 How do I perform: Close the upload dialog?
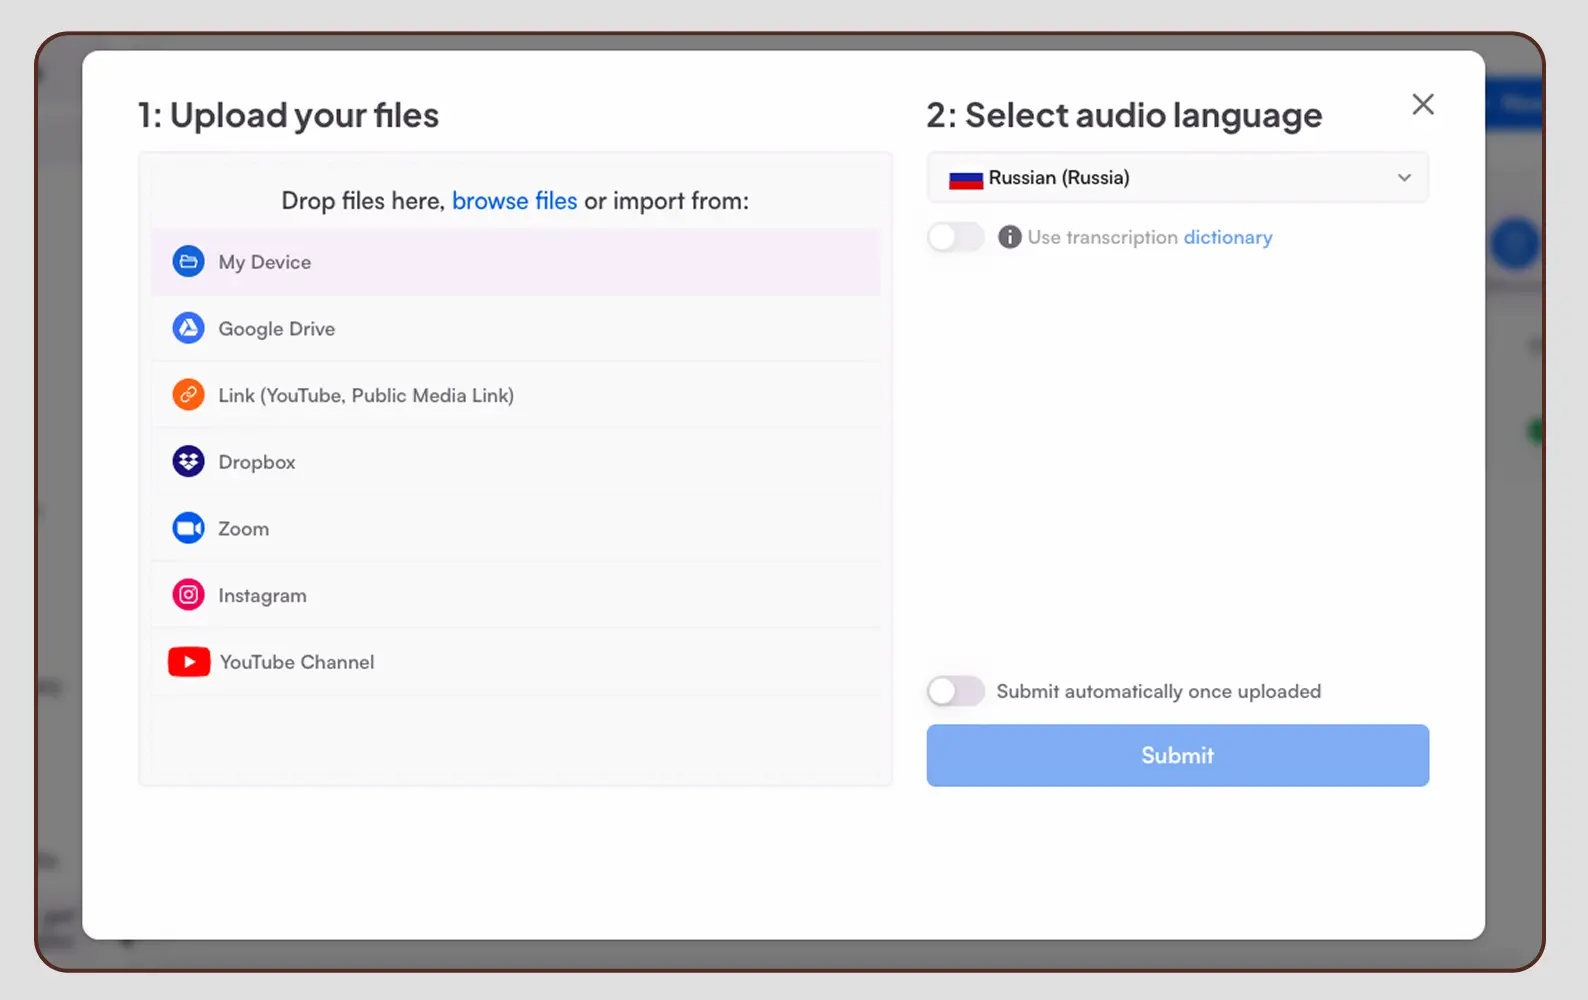coord(1422,104)
